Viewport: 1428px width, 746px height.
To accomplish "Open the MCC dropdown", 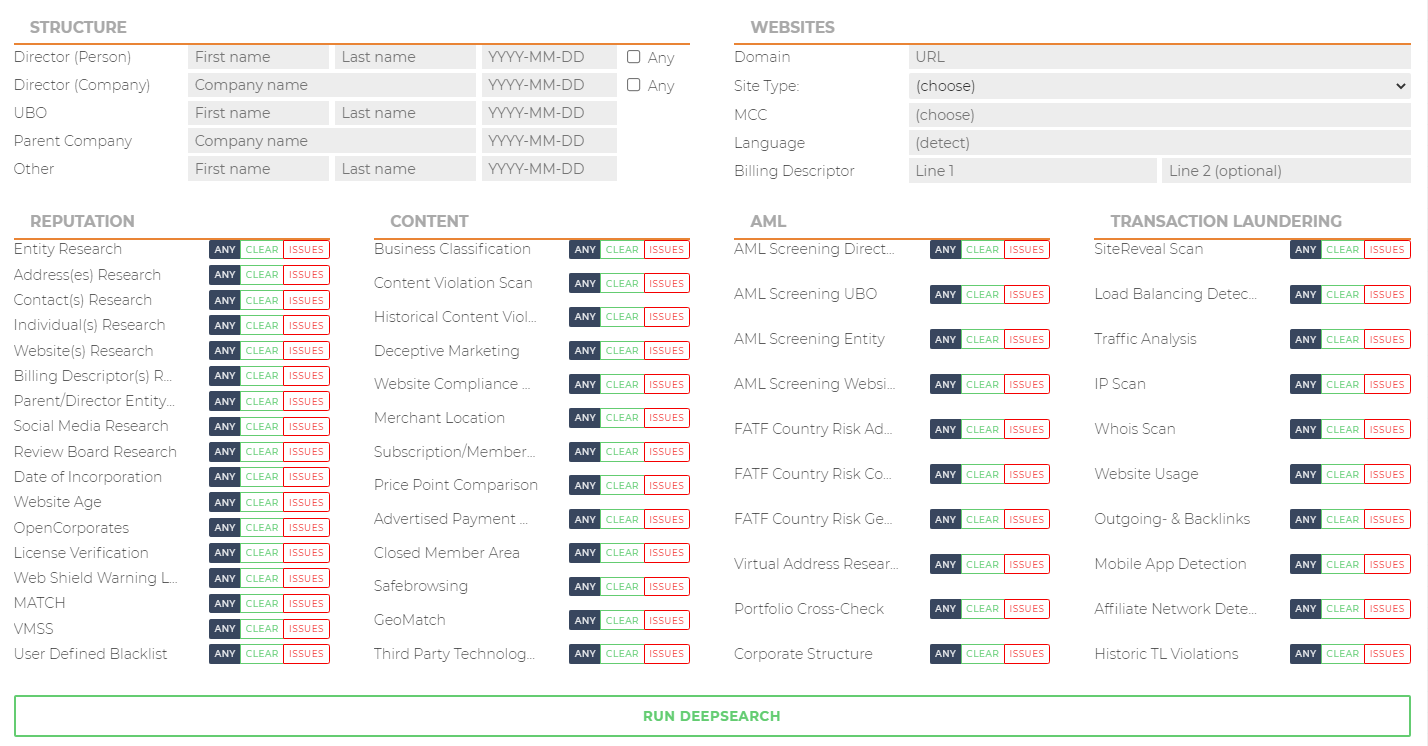I will 1160,114.
